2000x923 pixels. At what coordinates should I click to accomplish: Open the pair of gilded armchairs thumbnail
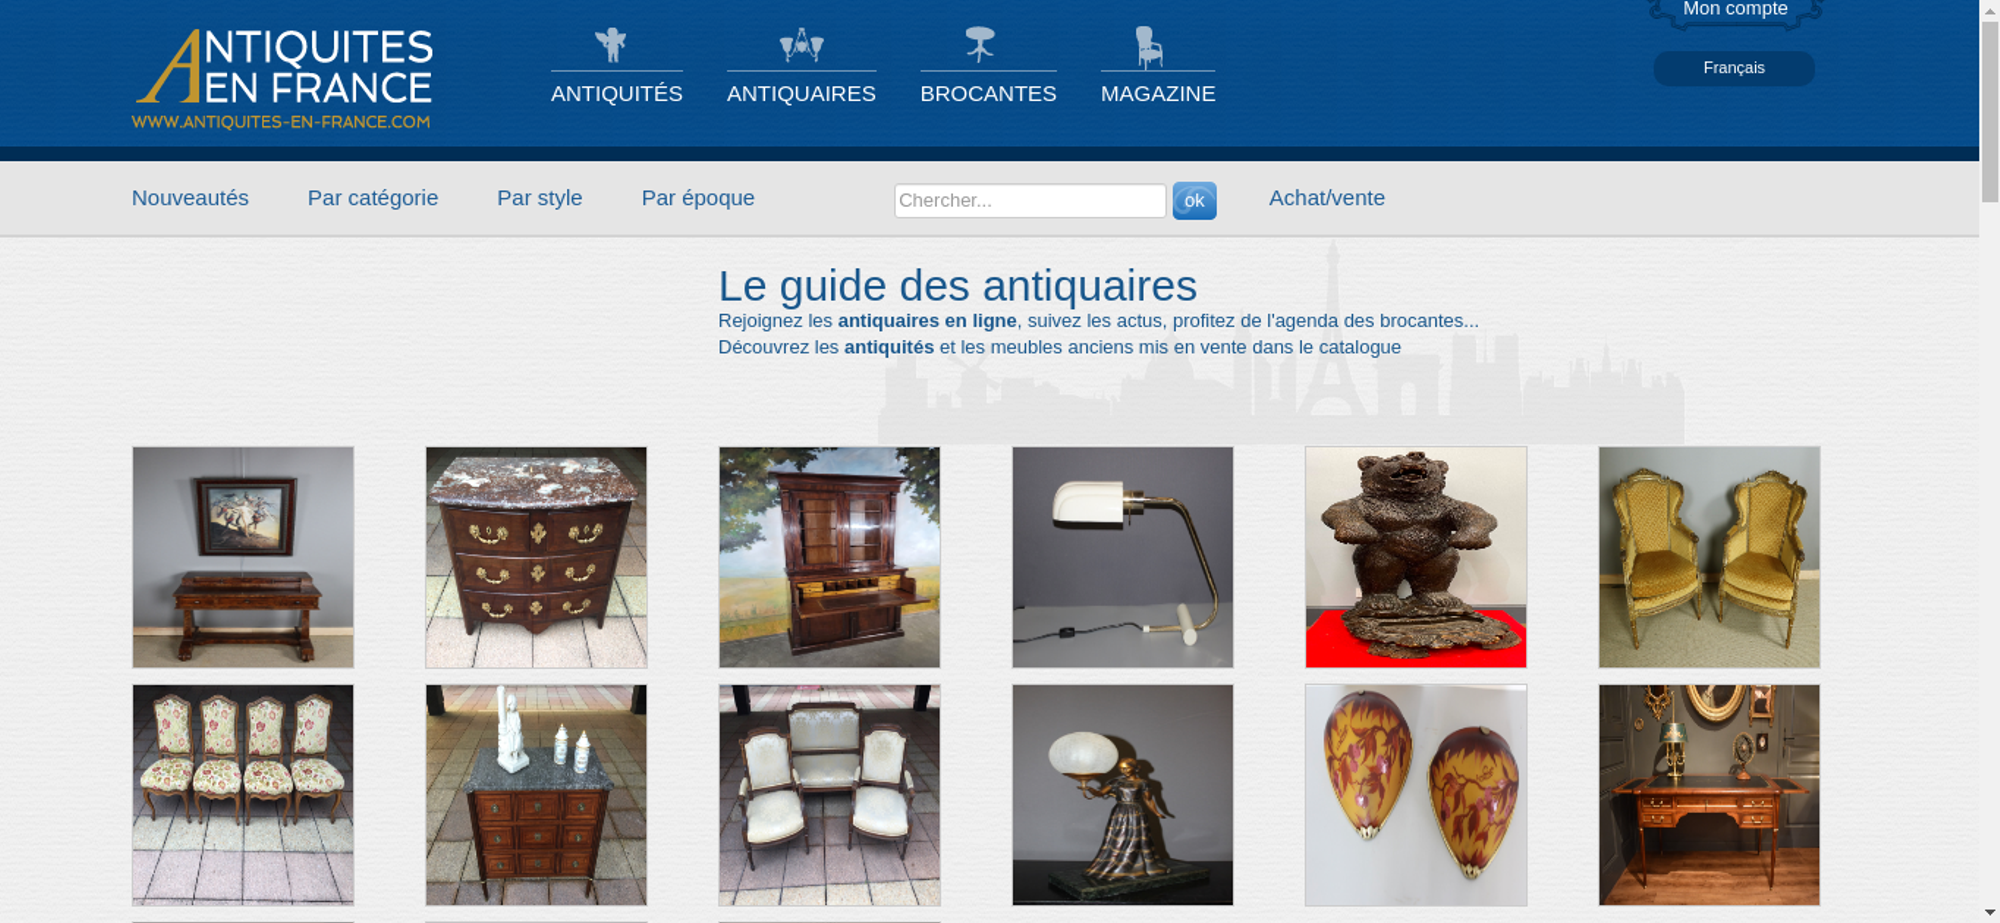pos(1709,557)
